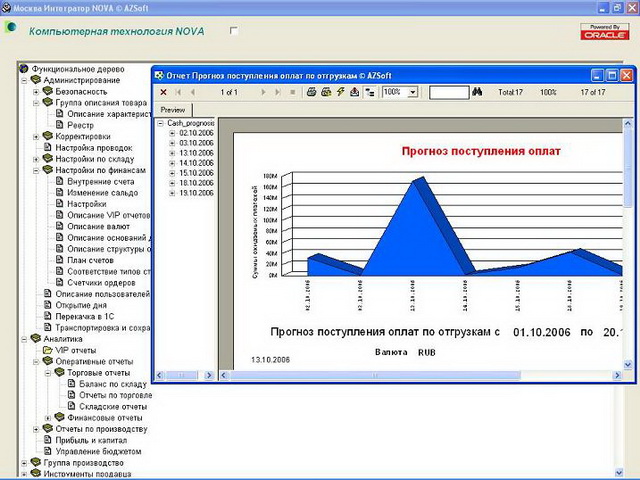Open Прибыль и капитал item
Image resolution: width=640 pixels, height=480 pixels.
click(x=91, y=440)
